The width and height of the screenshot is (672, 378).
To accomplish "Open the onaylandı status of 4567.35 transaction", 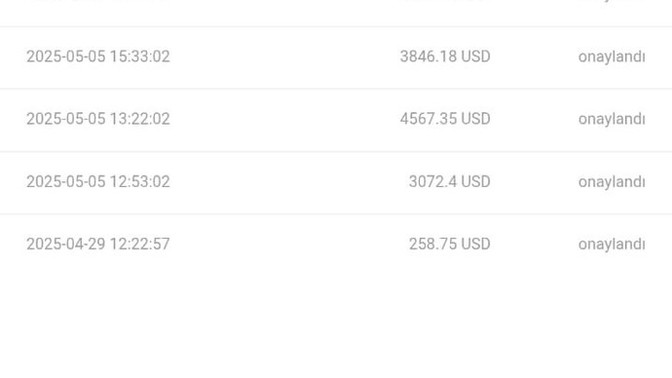I will 612,119.
